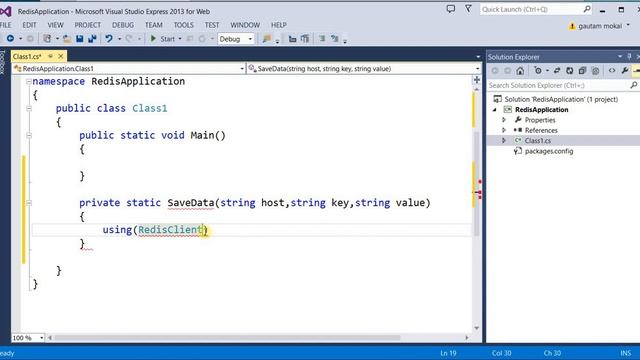This screenshot has height=360, width=640.
Task: Open the Solution Explorer window options dropdown
Action: coord(620,56)
